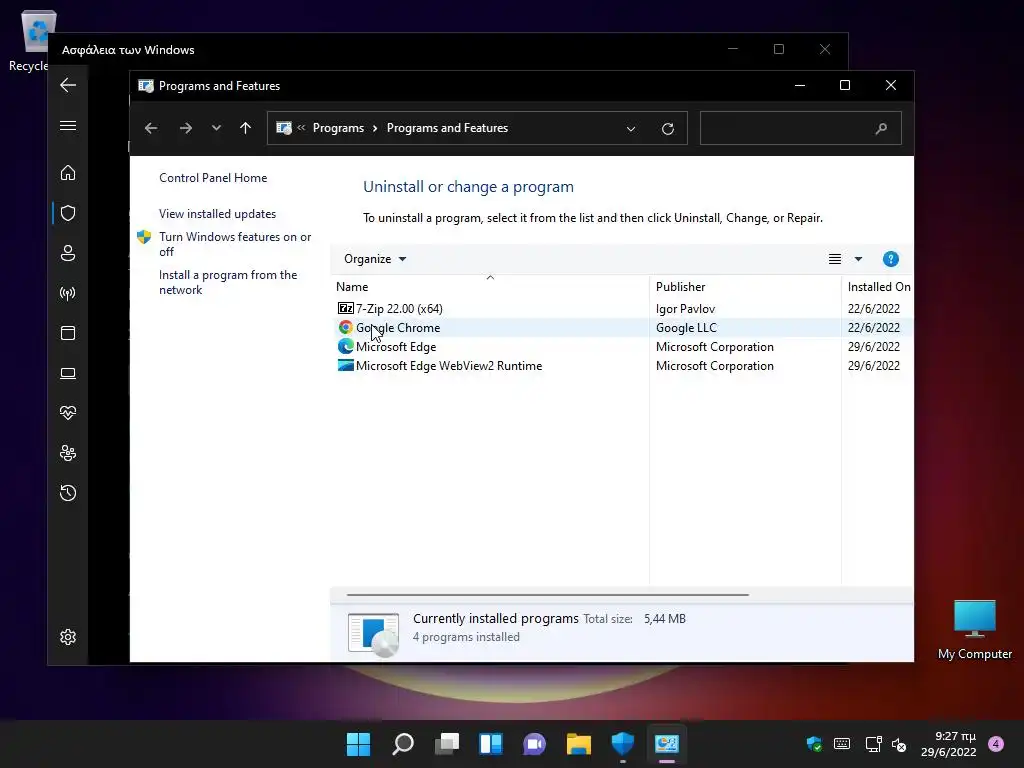Viewport: 1024px width, 768px height.
Task: Open Device performance heart icon
Action: pyautogui.click(x=68, y=413)
